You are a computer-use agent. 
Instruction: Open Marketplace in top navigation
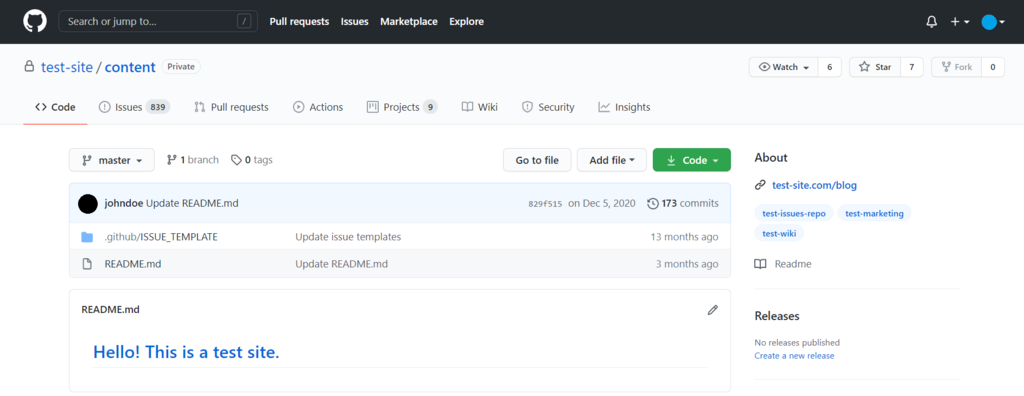(409, 22)
